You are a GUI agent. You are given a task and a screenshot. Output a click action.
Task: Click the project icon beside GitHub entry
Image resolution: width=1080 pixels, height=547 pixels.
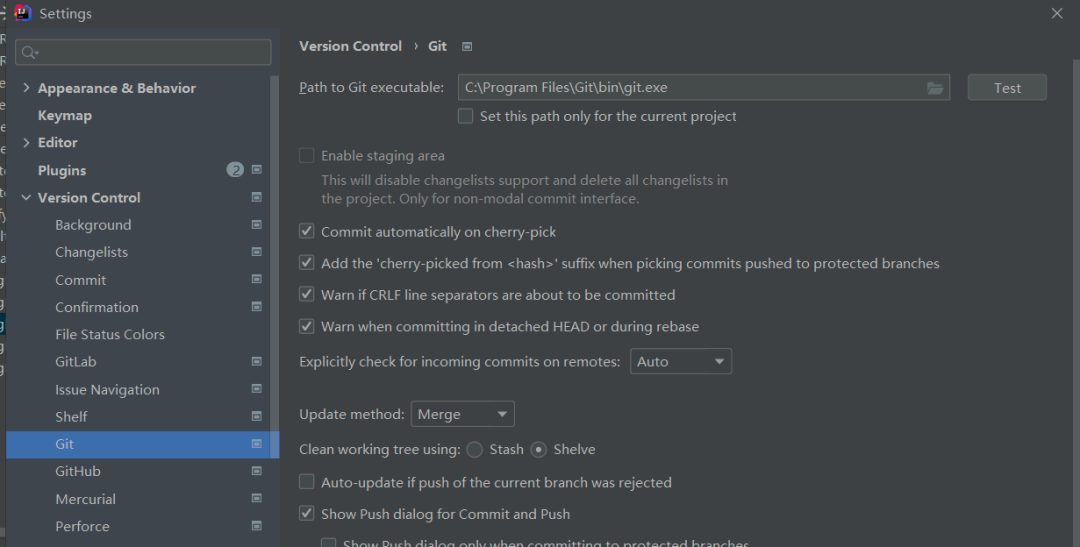click(x=257, y=471)
